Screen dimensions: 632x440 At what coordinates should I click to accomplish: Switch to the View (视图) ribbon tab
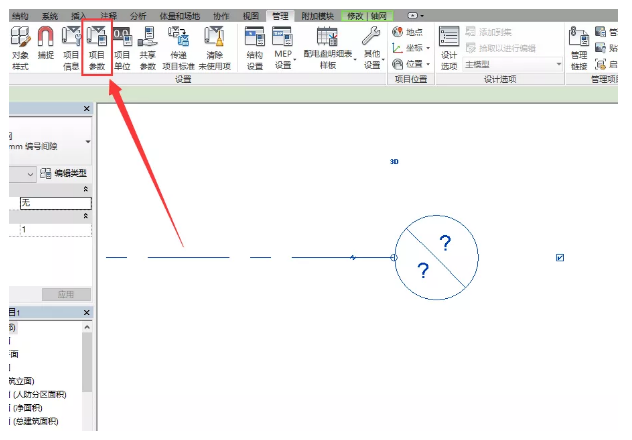252,16
